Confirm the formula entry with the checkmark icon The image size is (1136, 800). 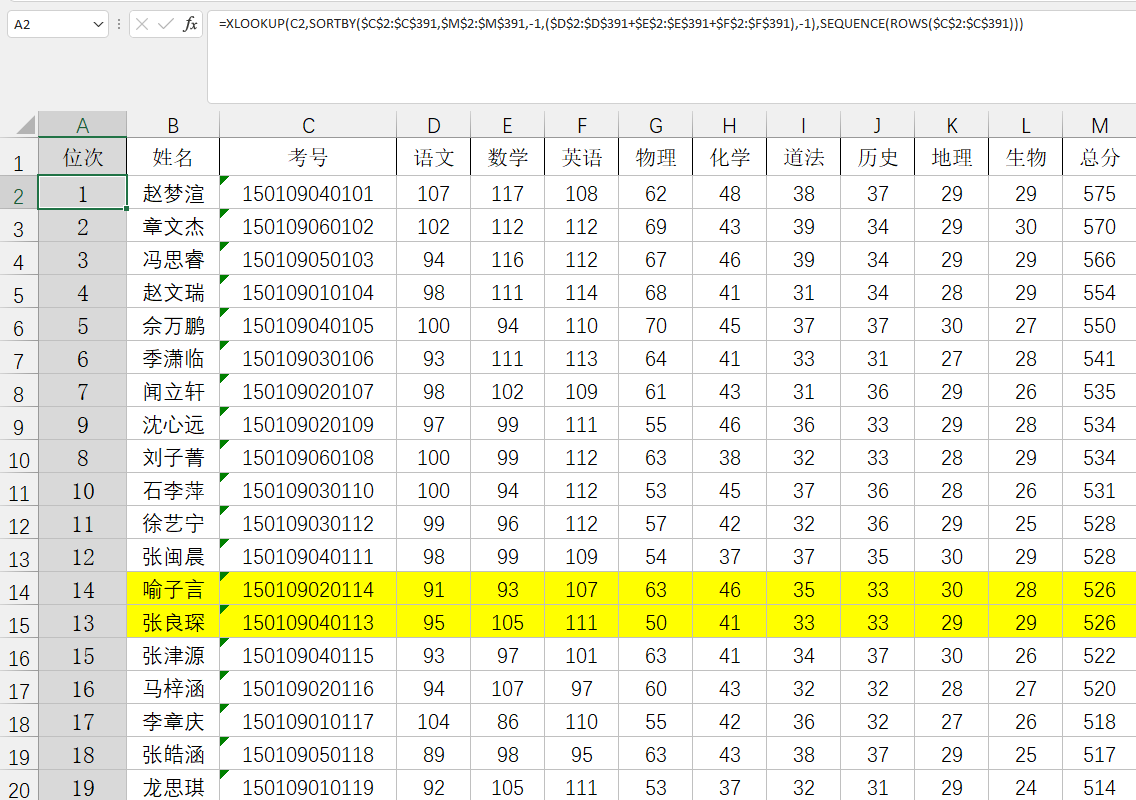point(166,25)
